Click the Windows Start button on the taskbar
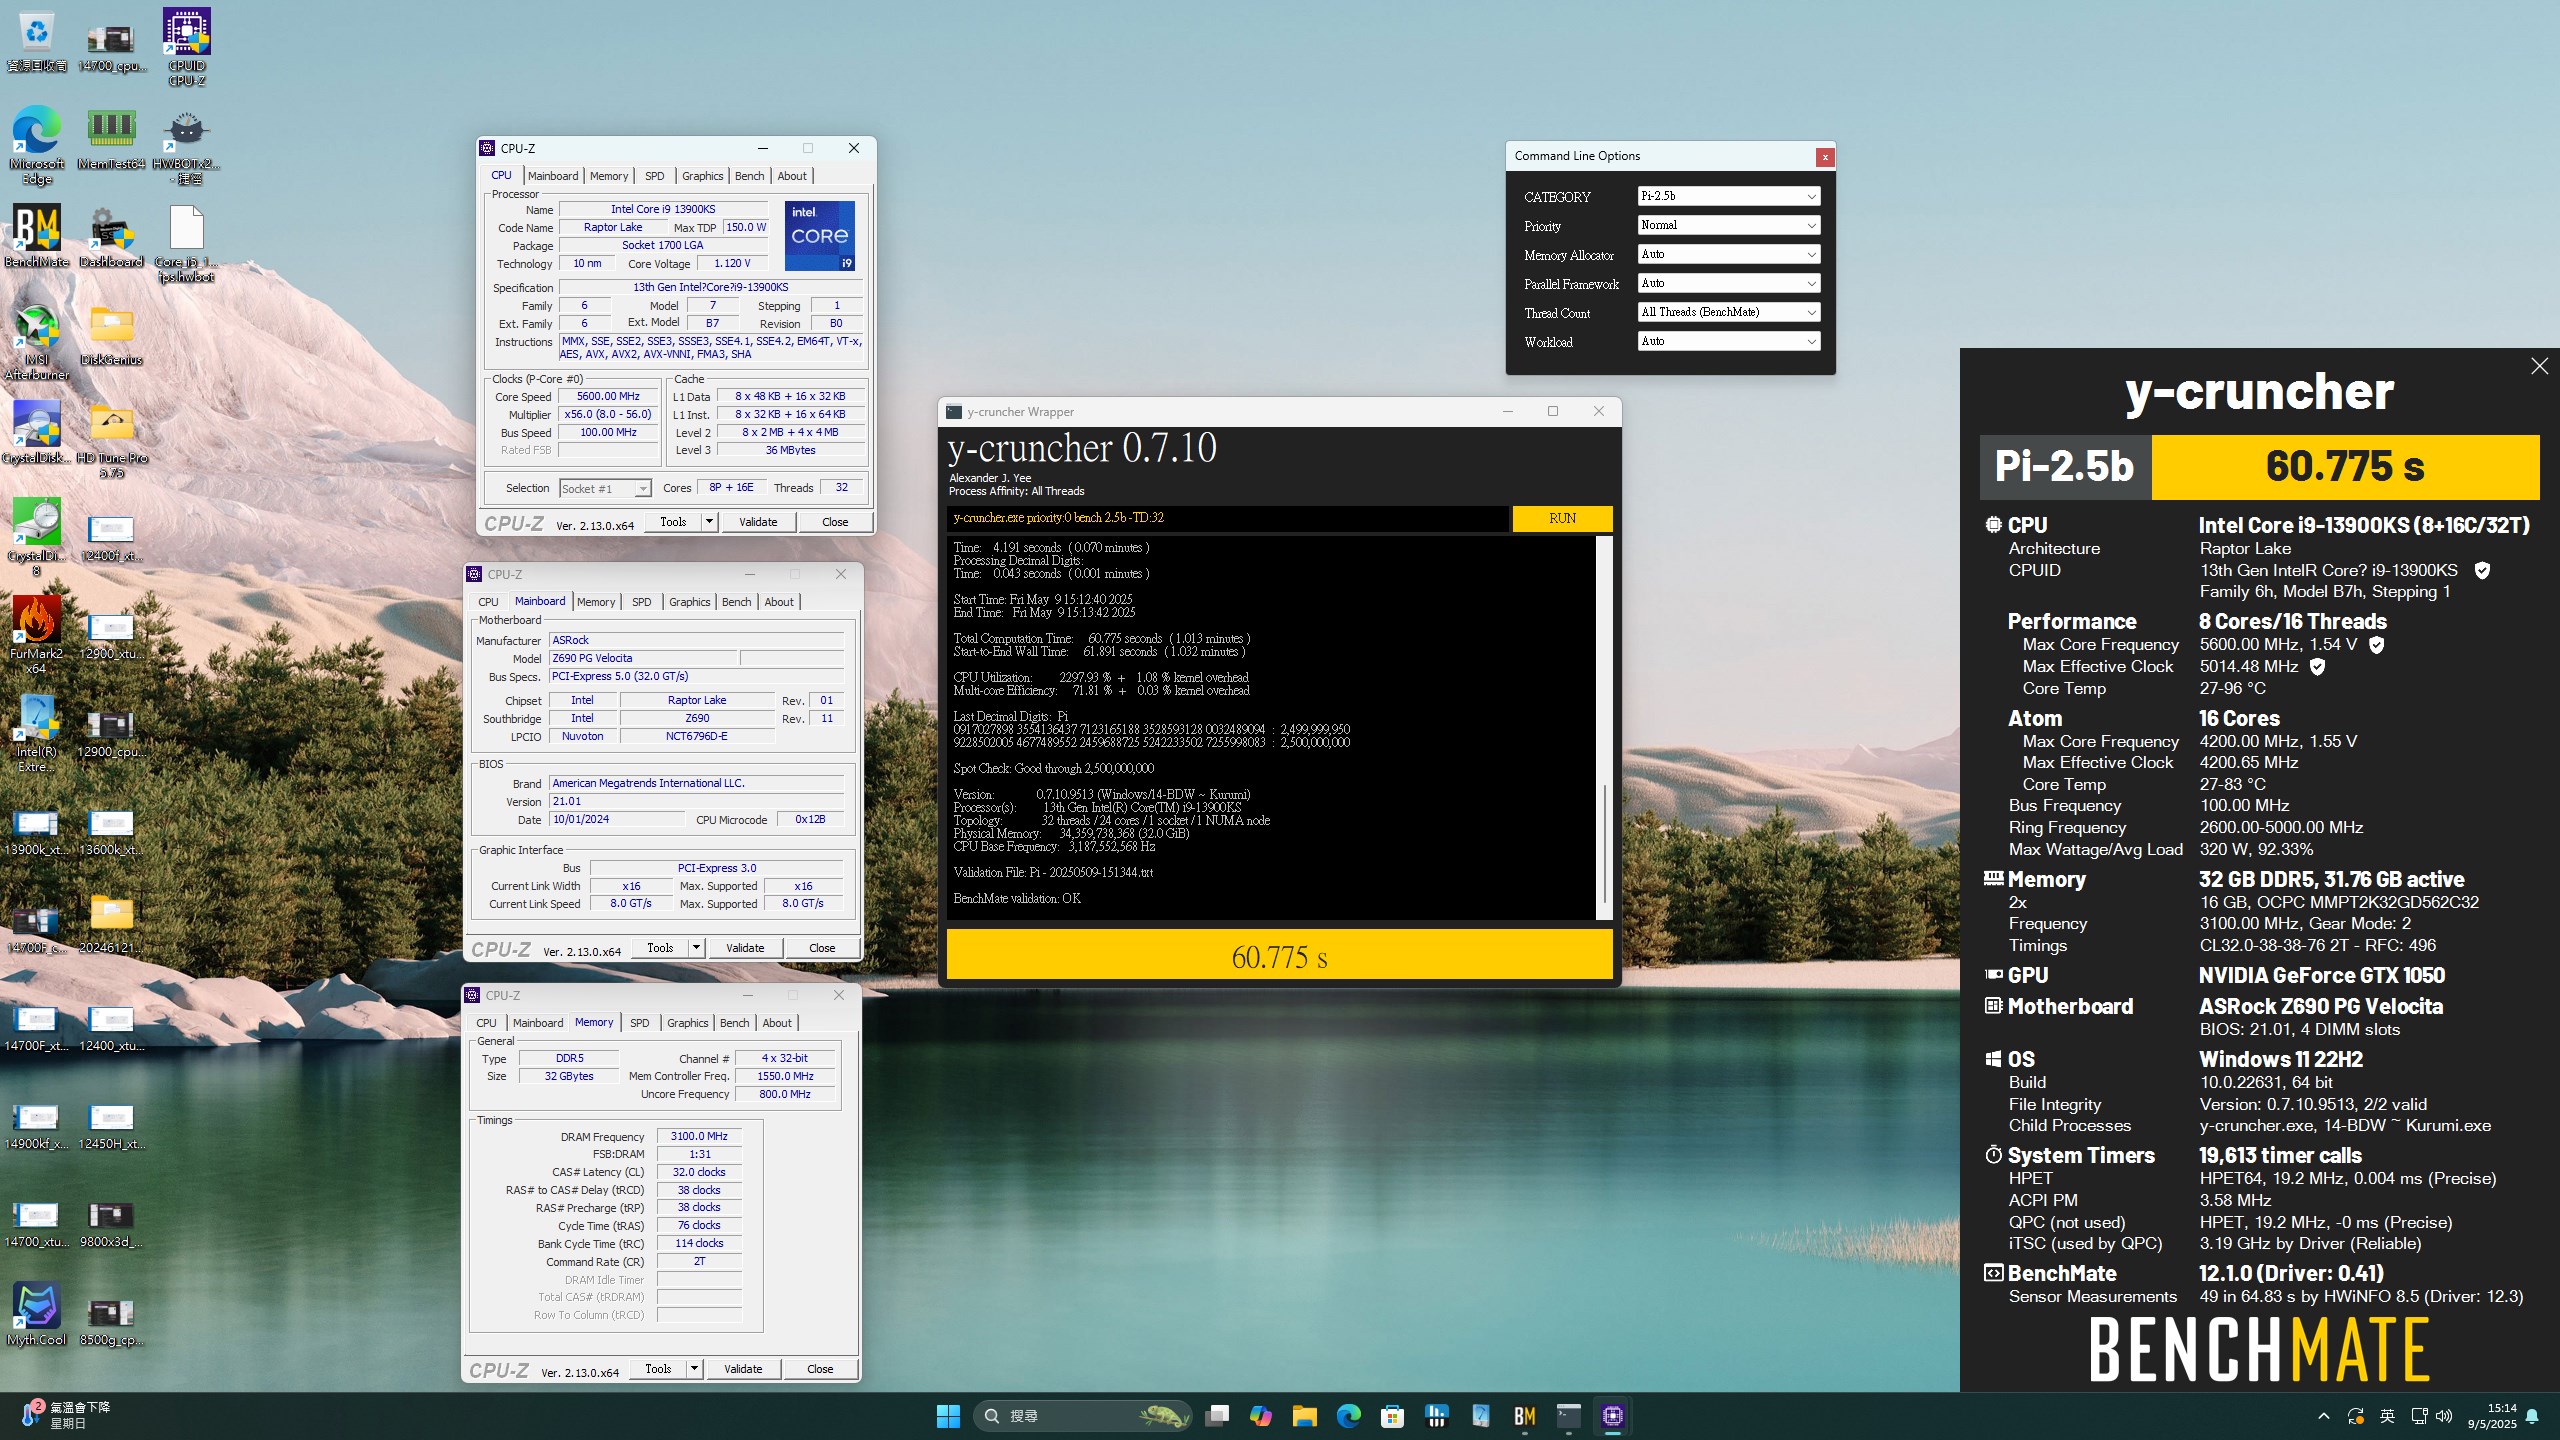Viewport: 2560px width, 1440px height. click(948, 1416)
